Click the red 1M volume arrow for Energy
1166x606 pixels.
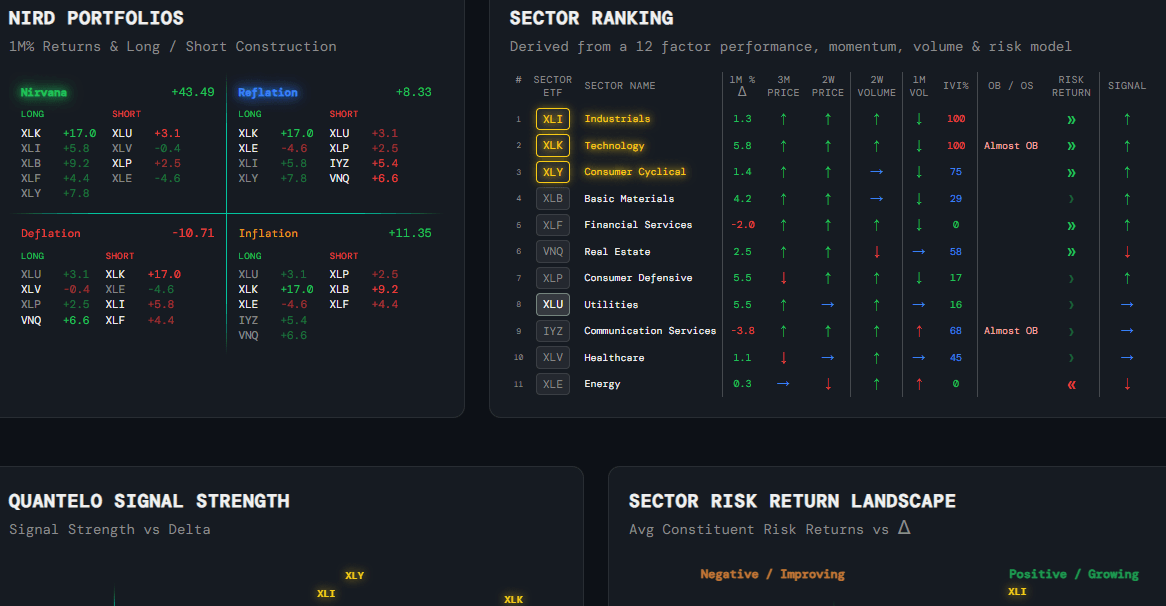pos(919,383)
